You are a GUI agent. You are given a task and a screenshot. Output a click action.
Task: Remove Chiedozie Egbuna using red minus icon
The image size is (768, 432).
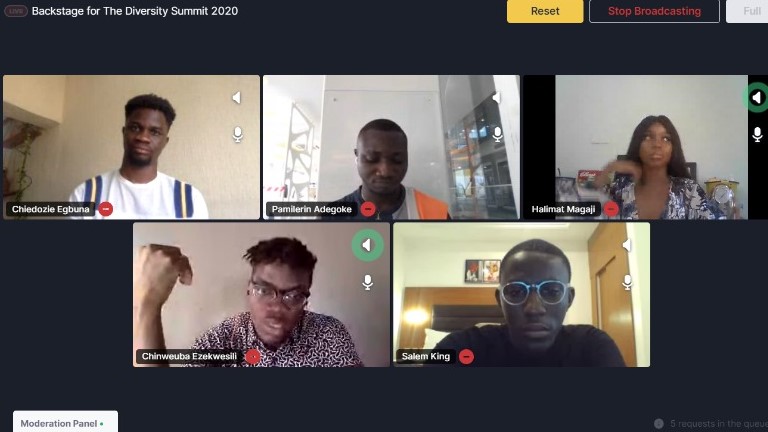106,209
